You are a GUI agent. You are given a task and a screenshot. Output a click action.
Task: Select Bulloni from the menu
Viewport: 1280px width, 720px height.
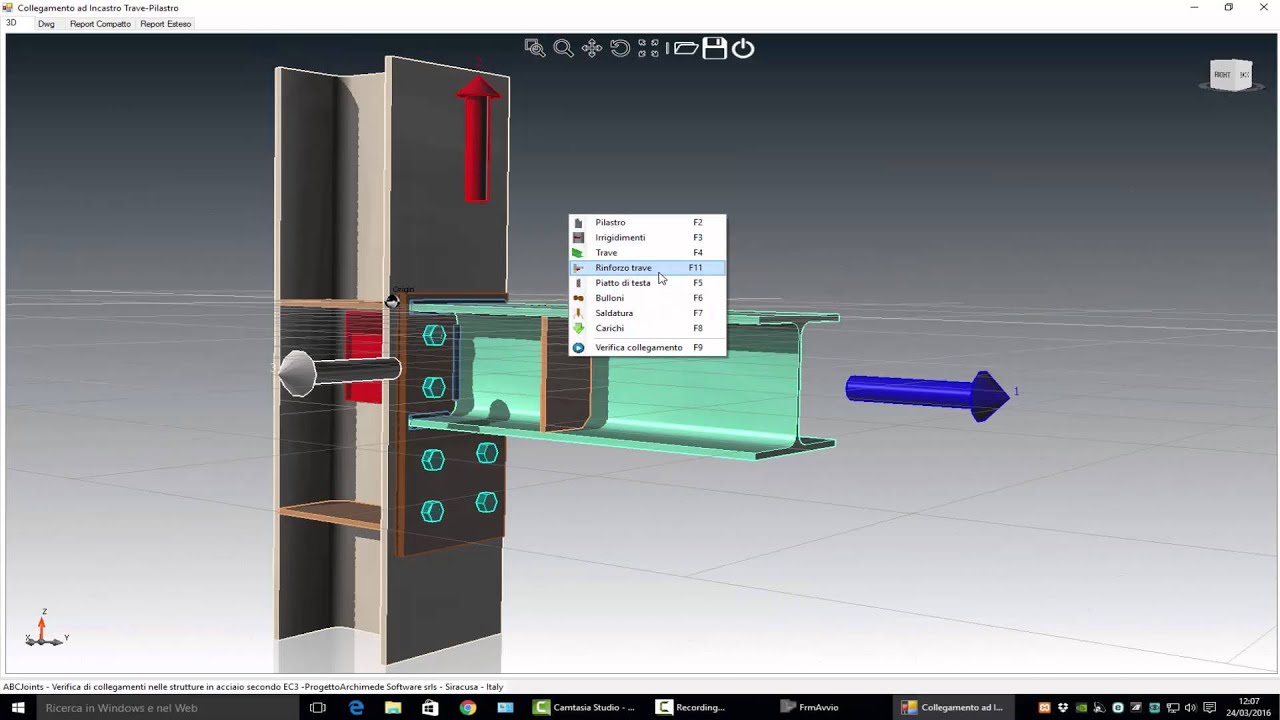[647, 297]
